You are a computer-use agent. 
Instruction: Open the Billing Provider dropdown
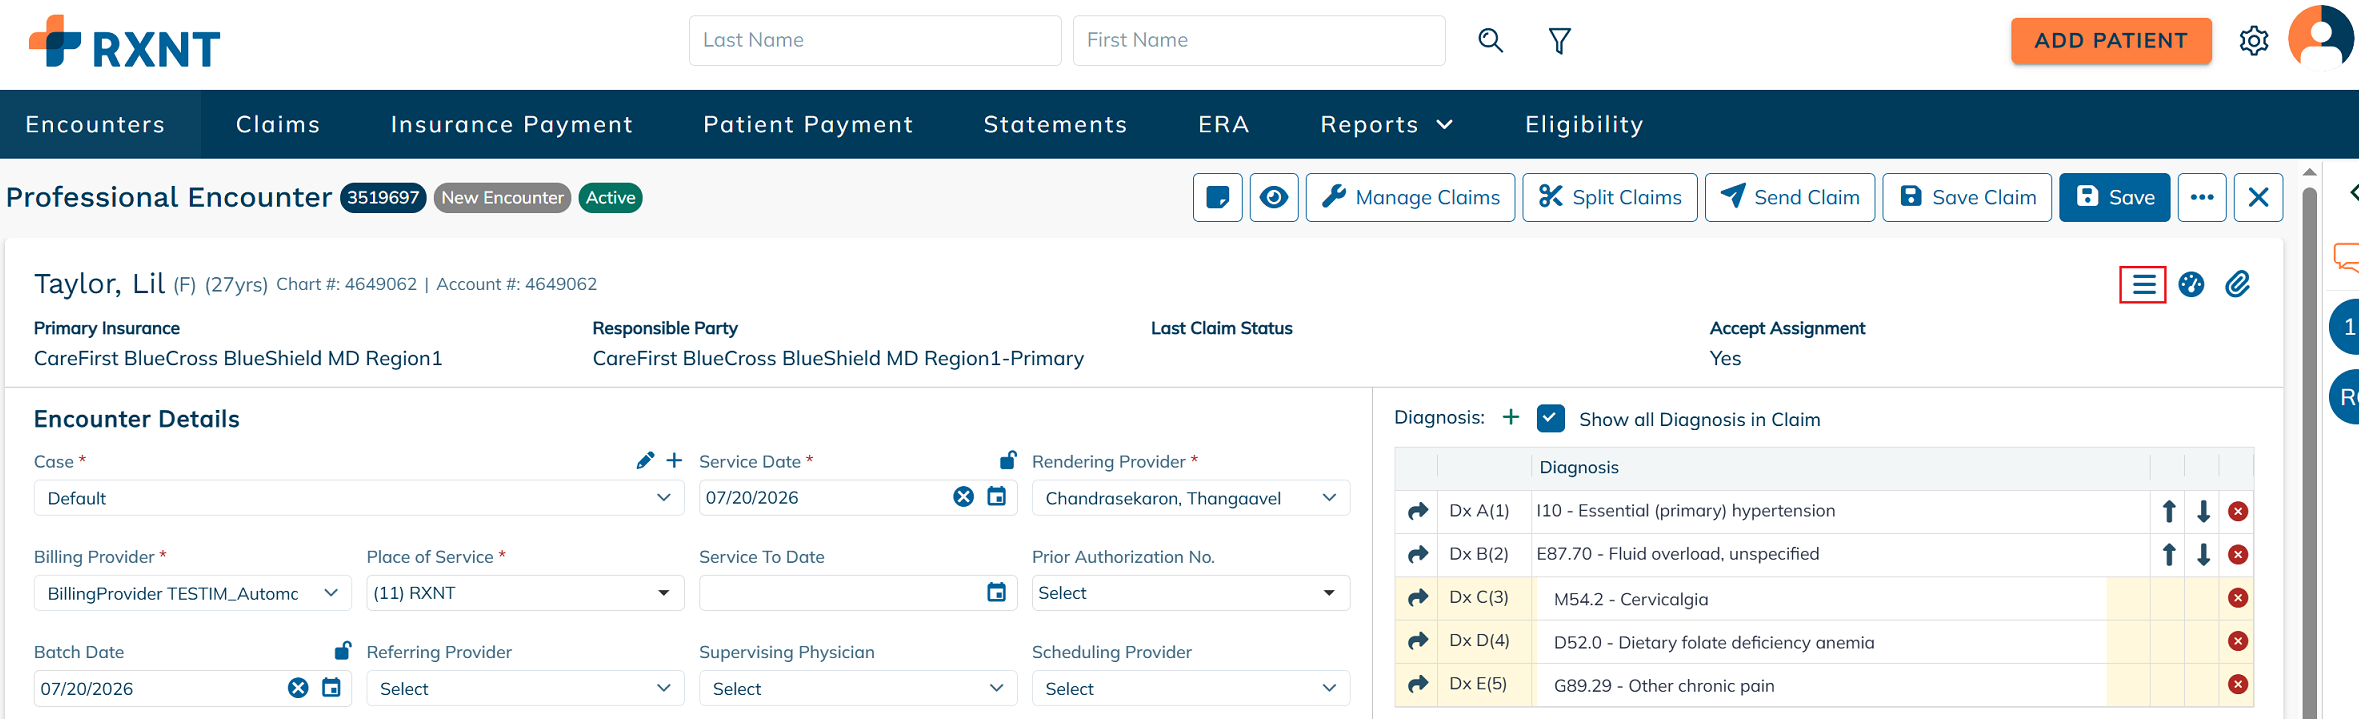pos(193,593)
